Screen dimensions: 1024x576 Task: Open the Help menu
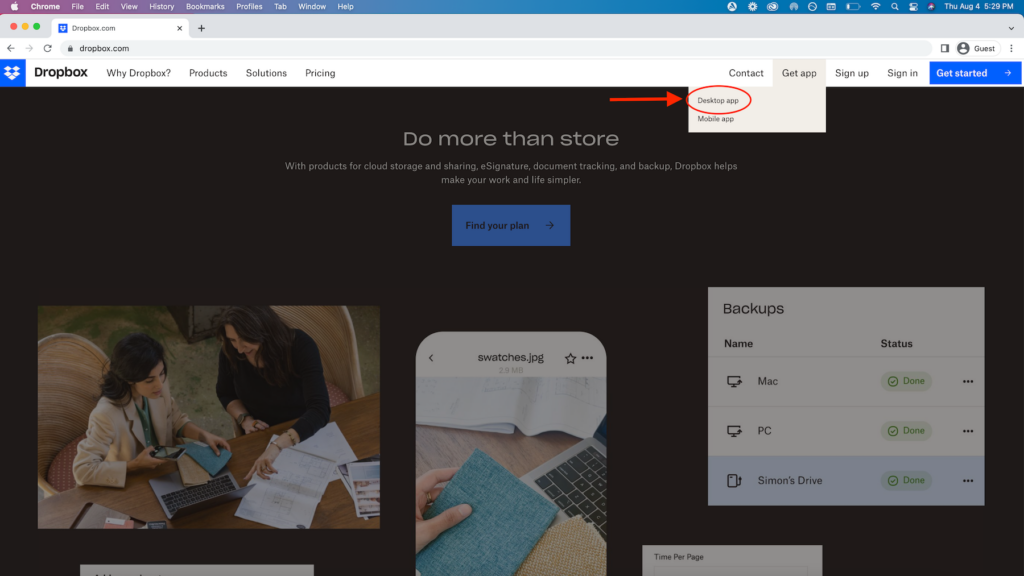[345, 7]
